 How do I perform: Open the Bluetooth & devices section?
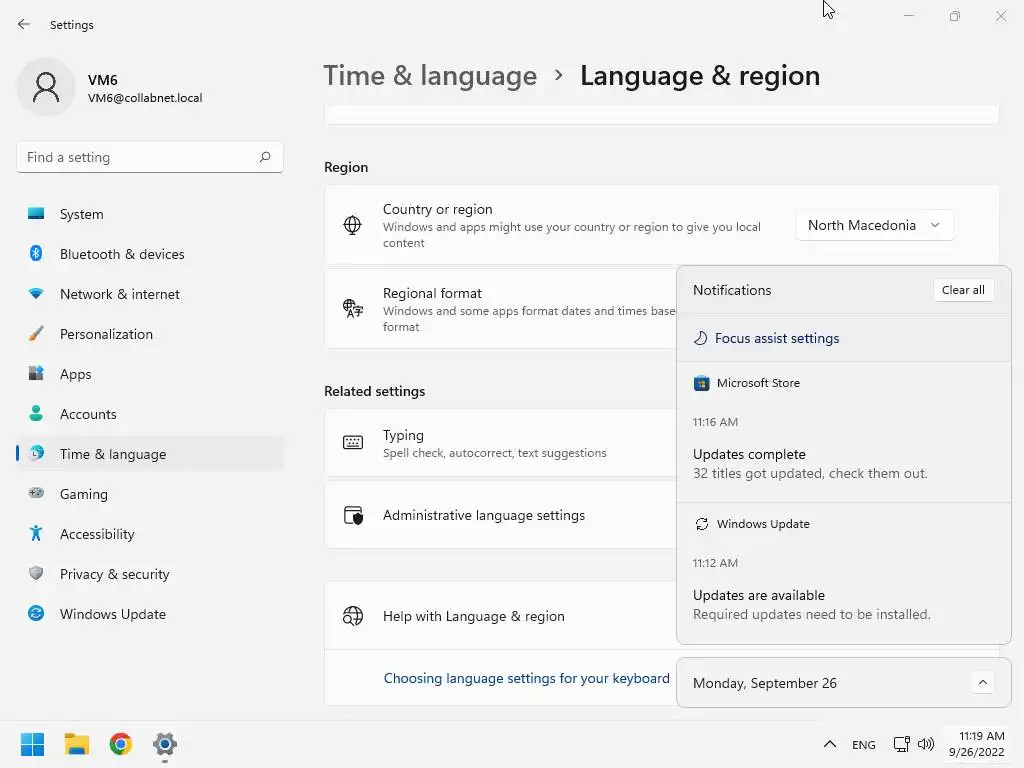[122, 254]
